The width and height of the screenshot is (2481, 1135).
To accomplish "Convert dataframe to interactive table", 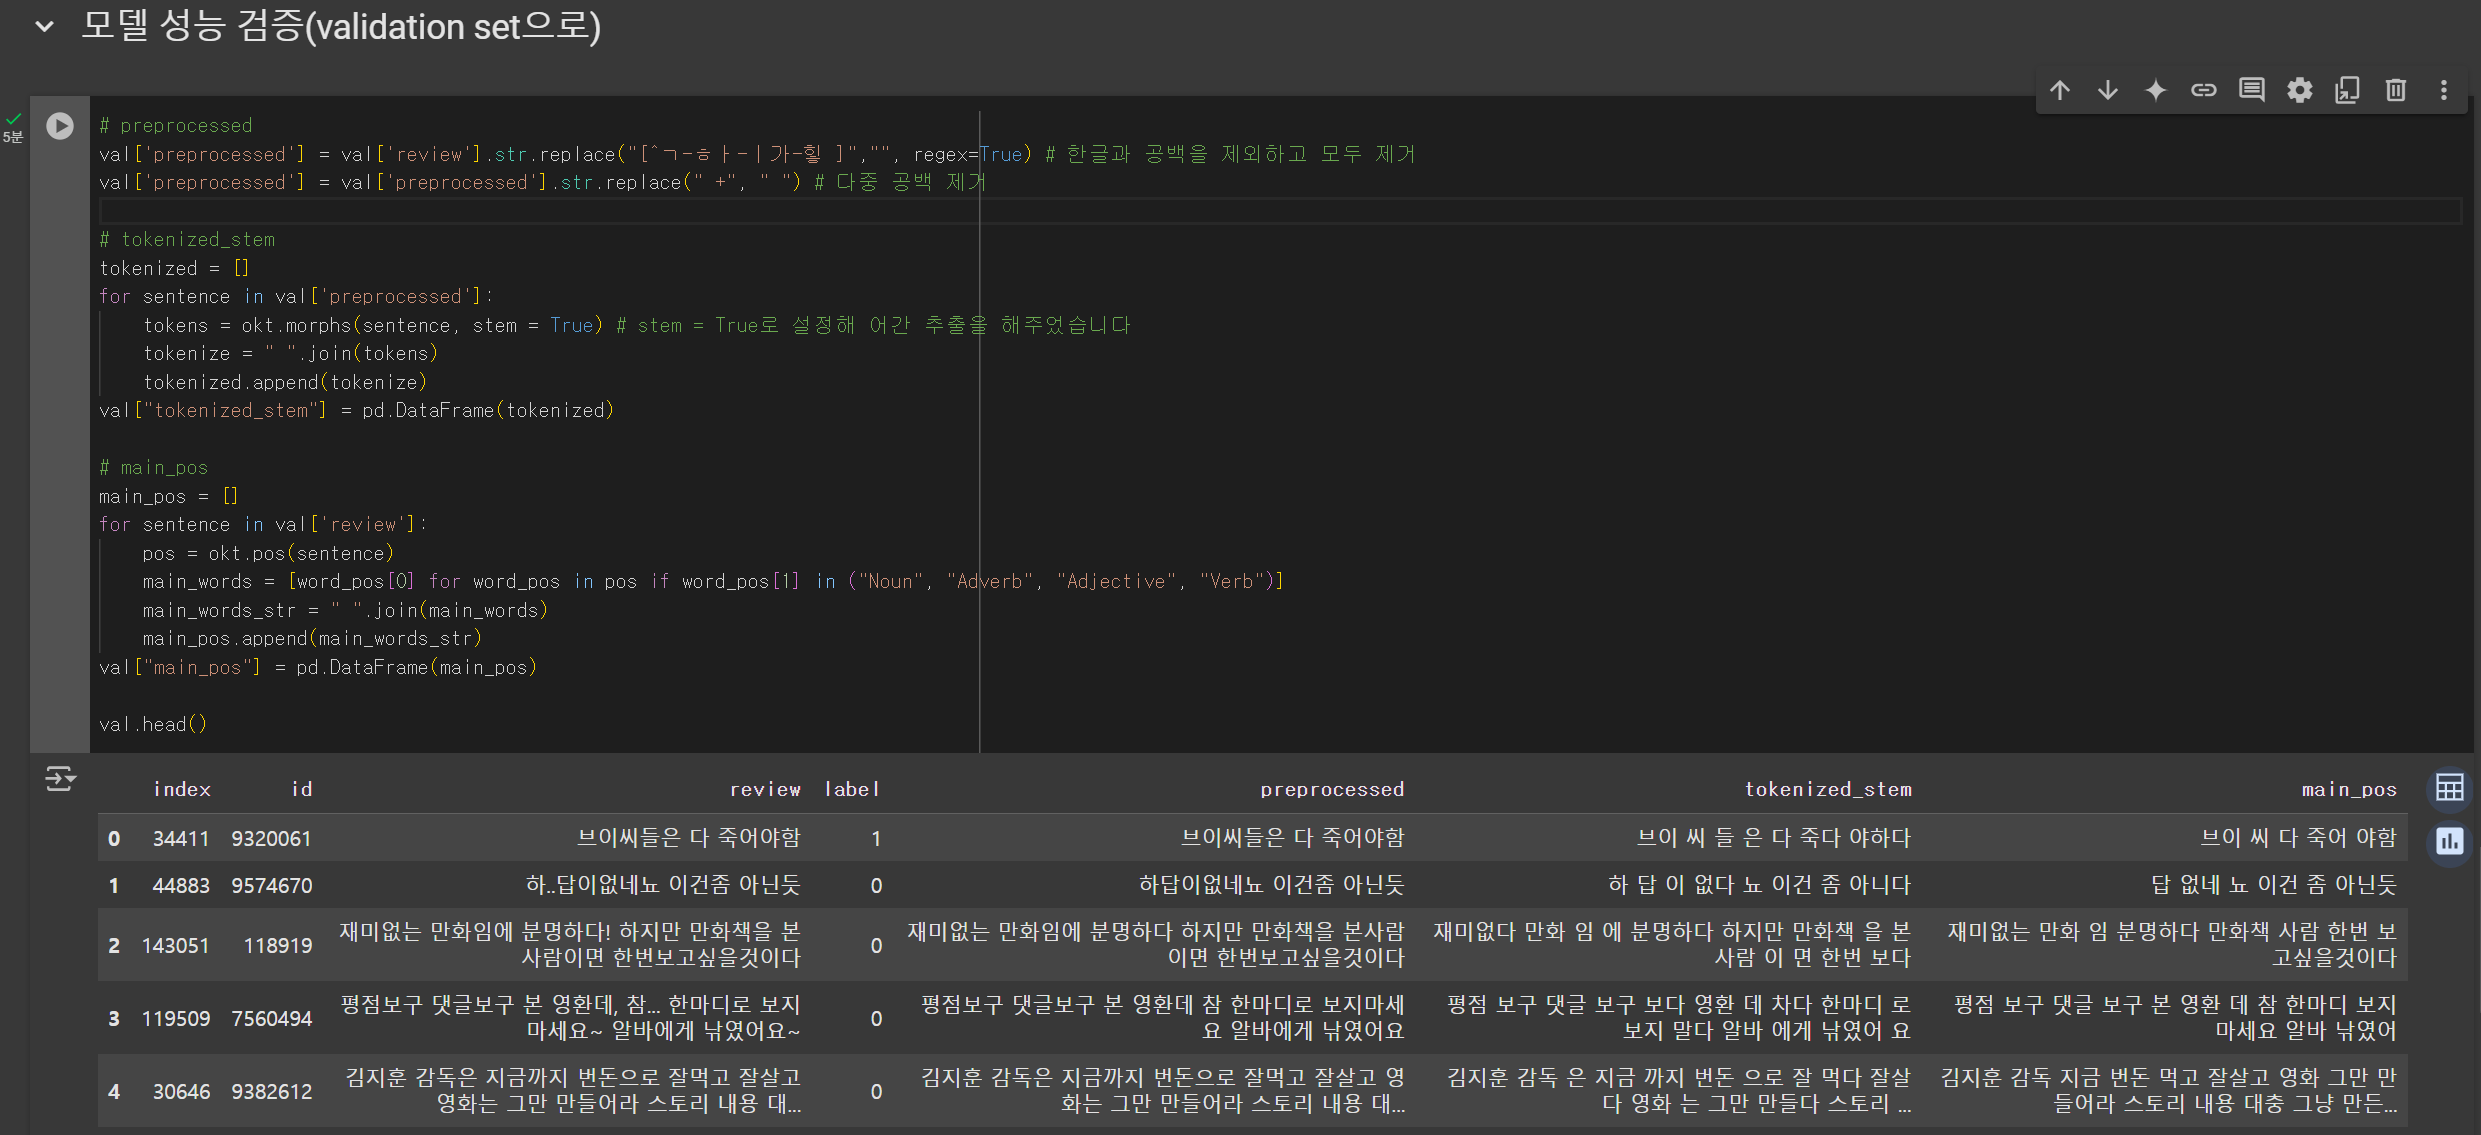I will [2449, 788].
